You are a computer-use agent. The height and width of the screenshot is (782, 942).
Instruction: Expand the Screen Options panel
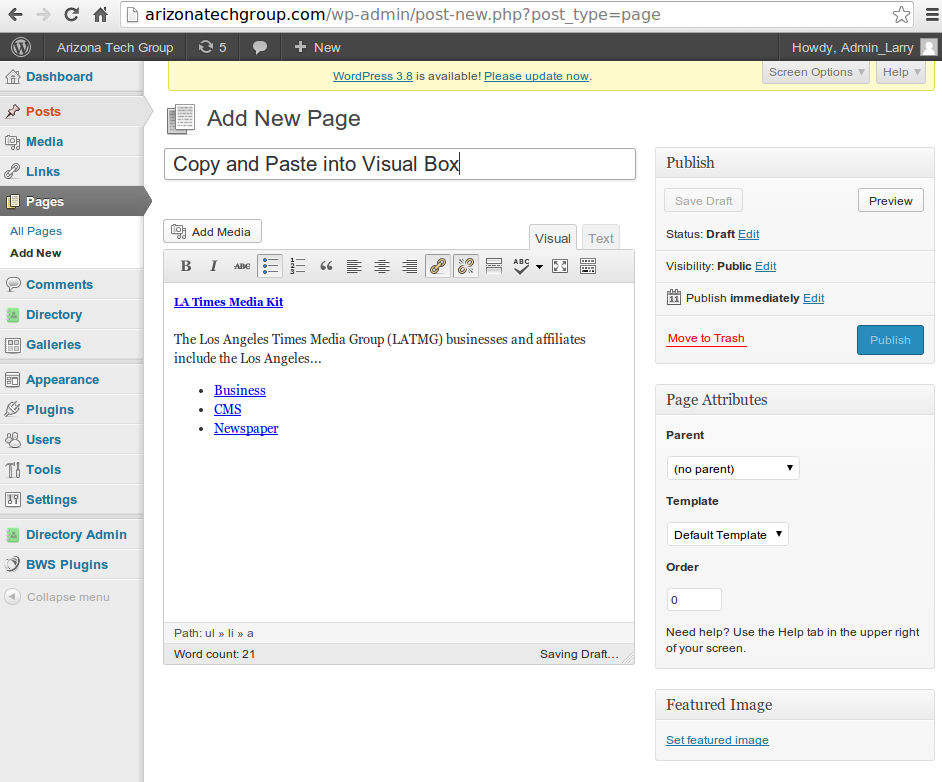pos(816,72)
